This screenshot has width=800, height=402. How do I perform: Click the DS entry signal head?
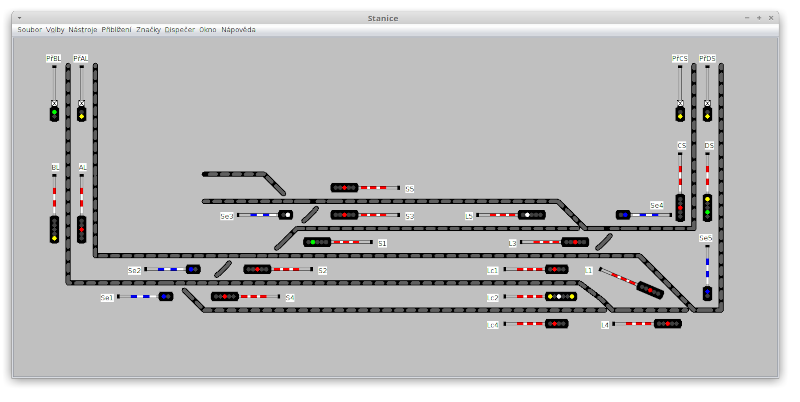[707, 207]
